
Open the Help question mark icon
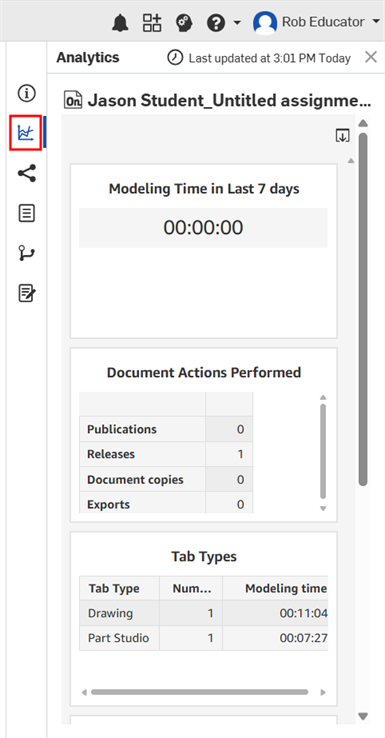(216, 22)
